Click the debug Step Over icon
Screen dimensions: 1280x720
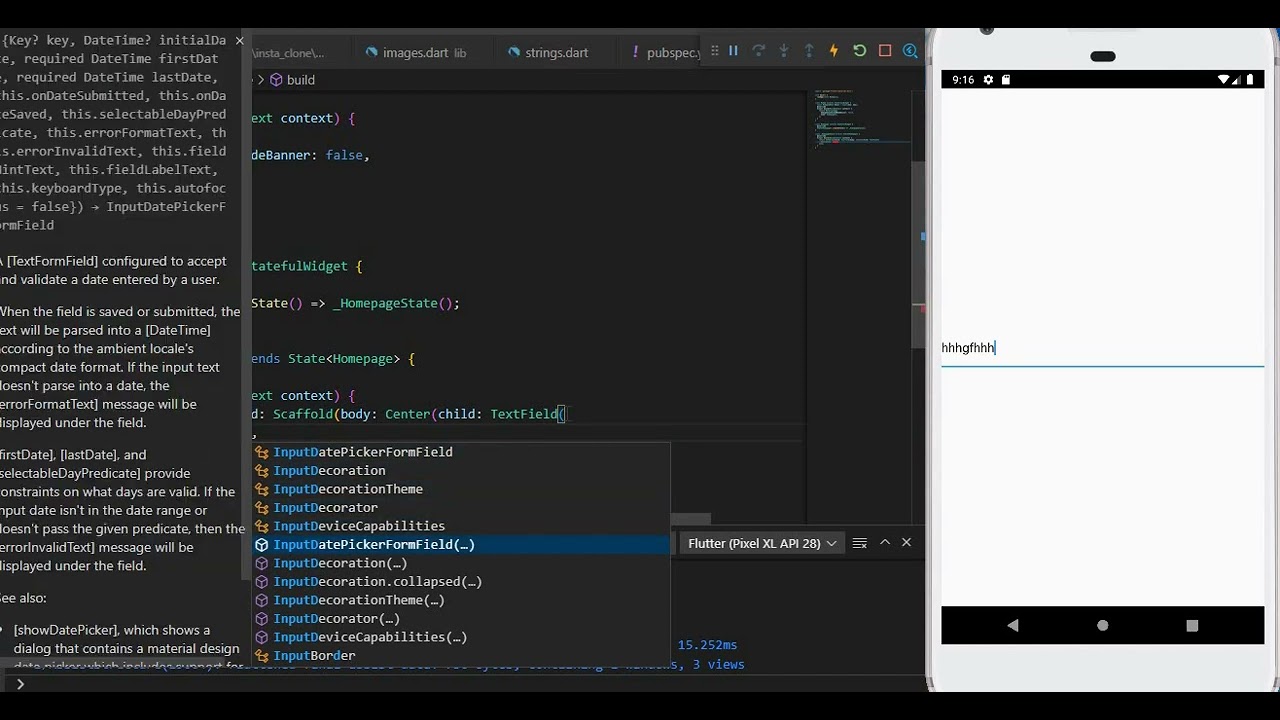click(758, 51)
